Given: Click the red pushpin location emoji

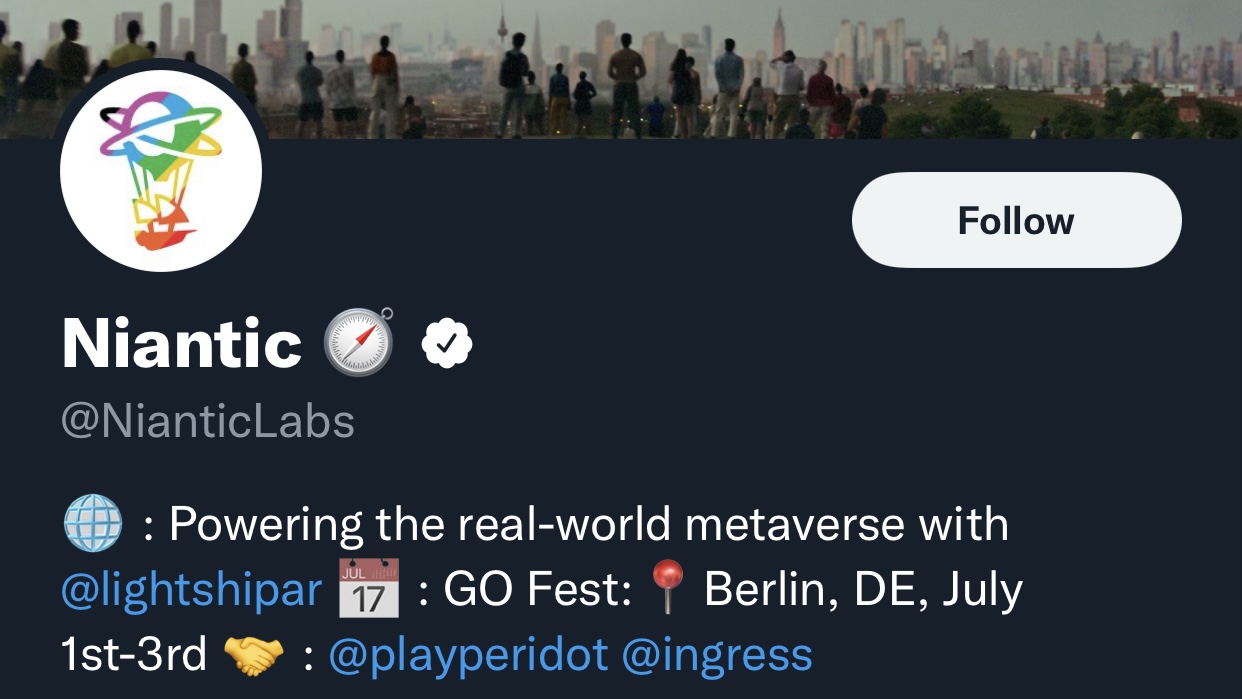Looking at the screenshot, I should 667,588.
